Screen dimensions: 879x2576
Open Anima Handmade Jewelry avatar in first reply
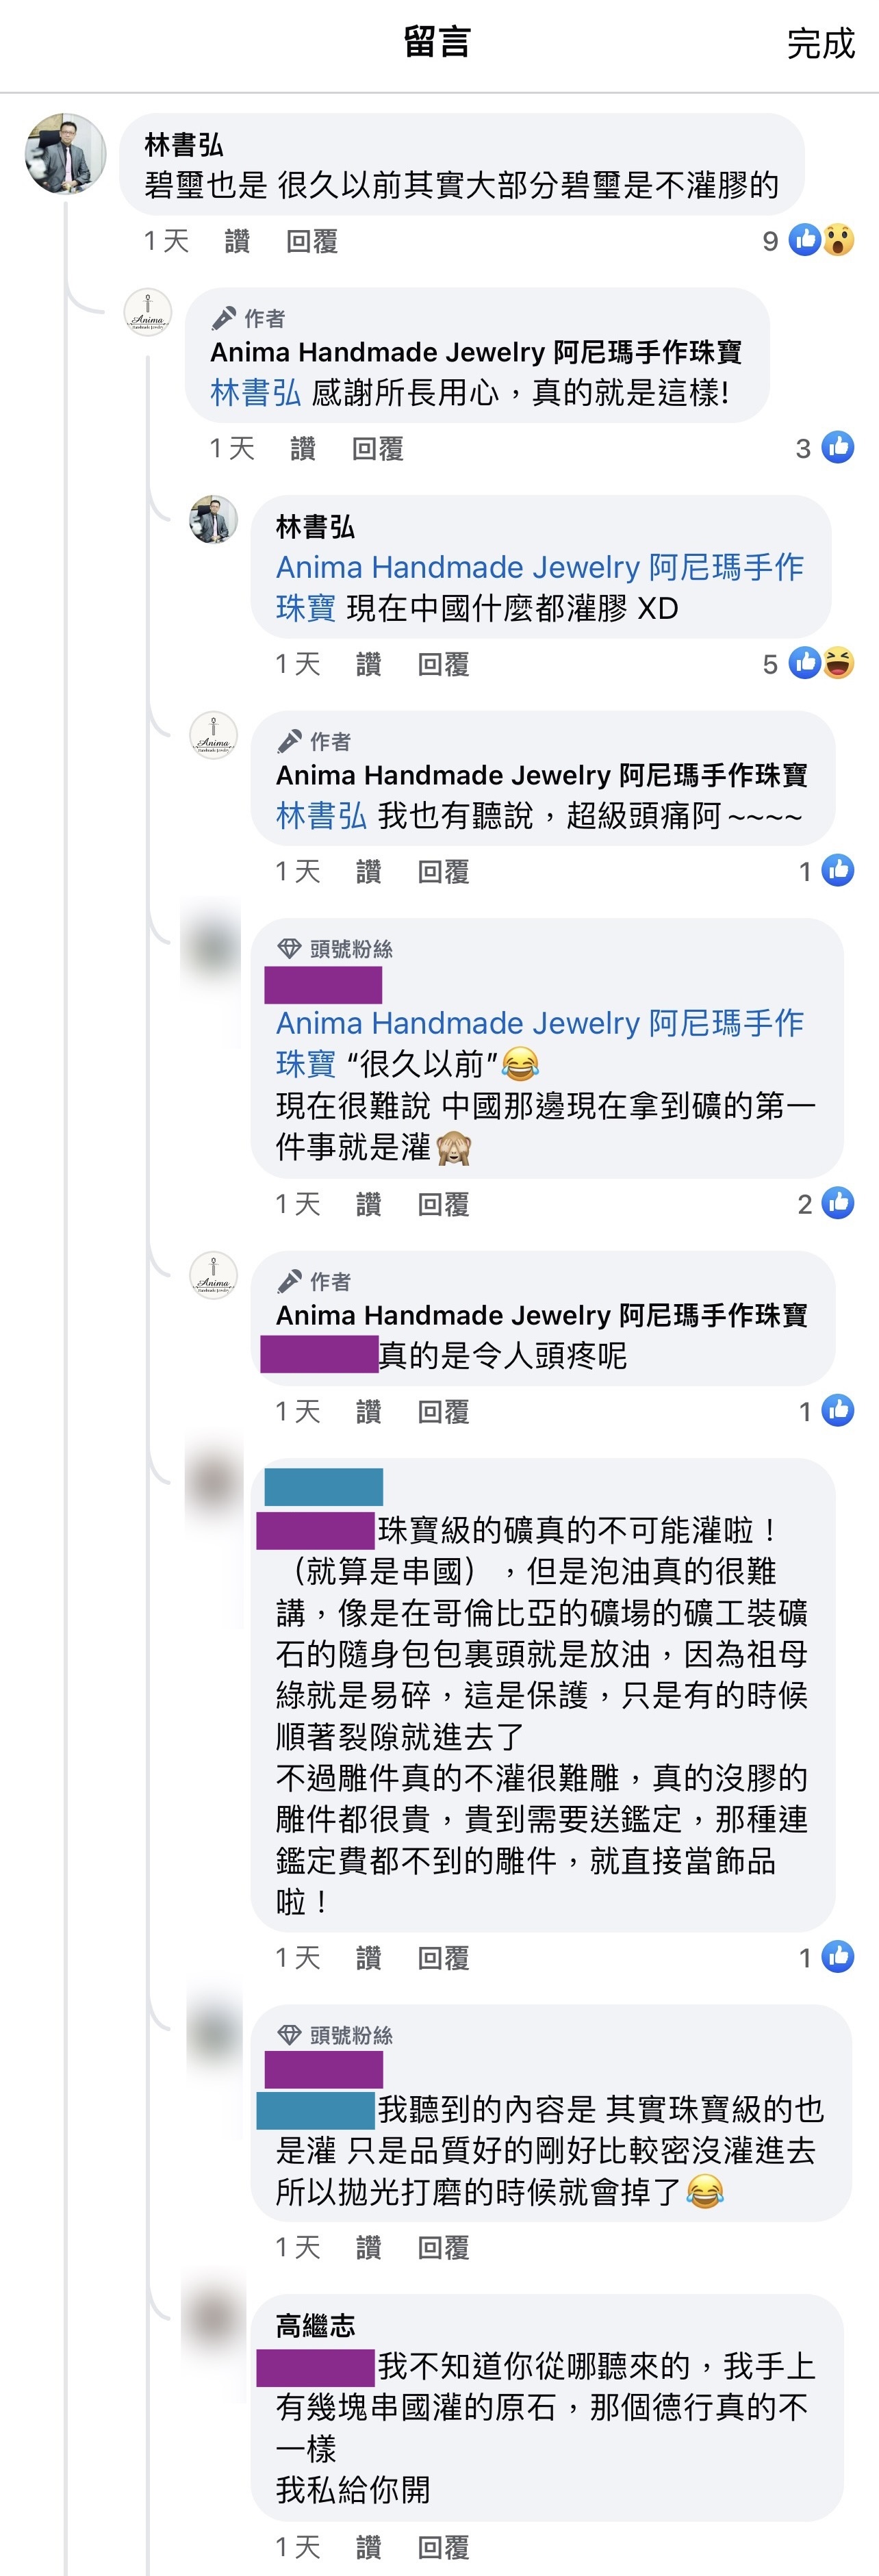click(x=147, y=312)
